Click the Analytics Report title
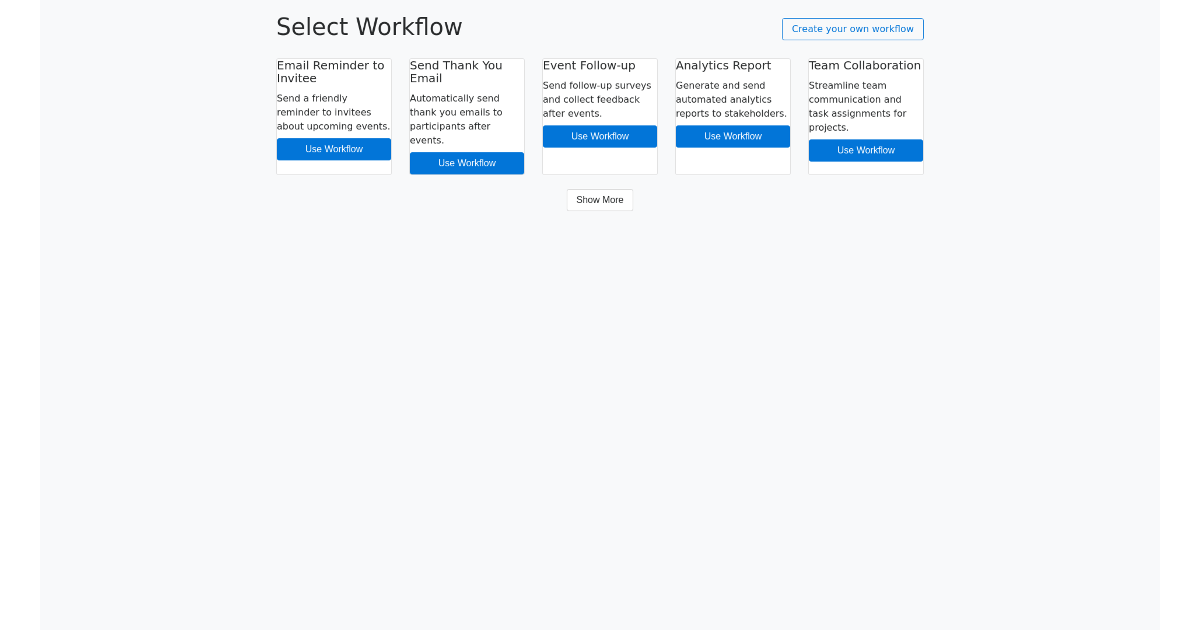Screen dimensions: 1200x630 coord(723,65)
